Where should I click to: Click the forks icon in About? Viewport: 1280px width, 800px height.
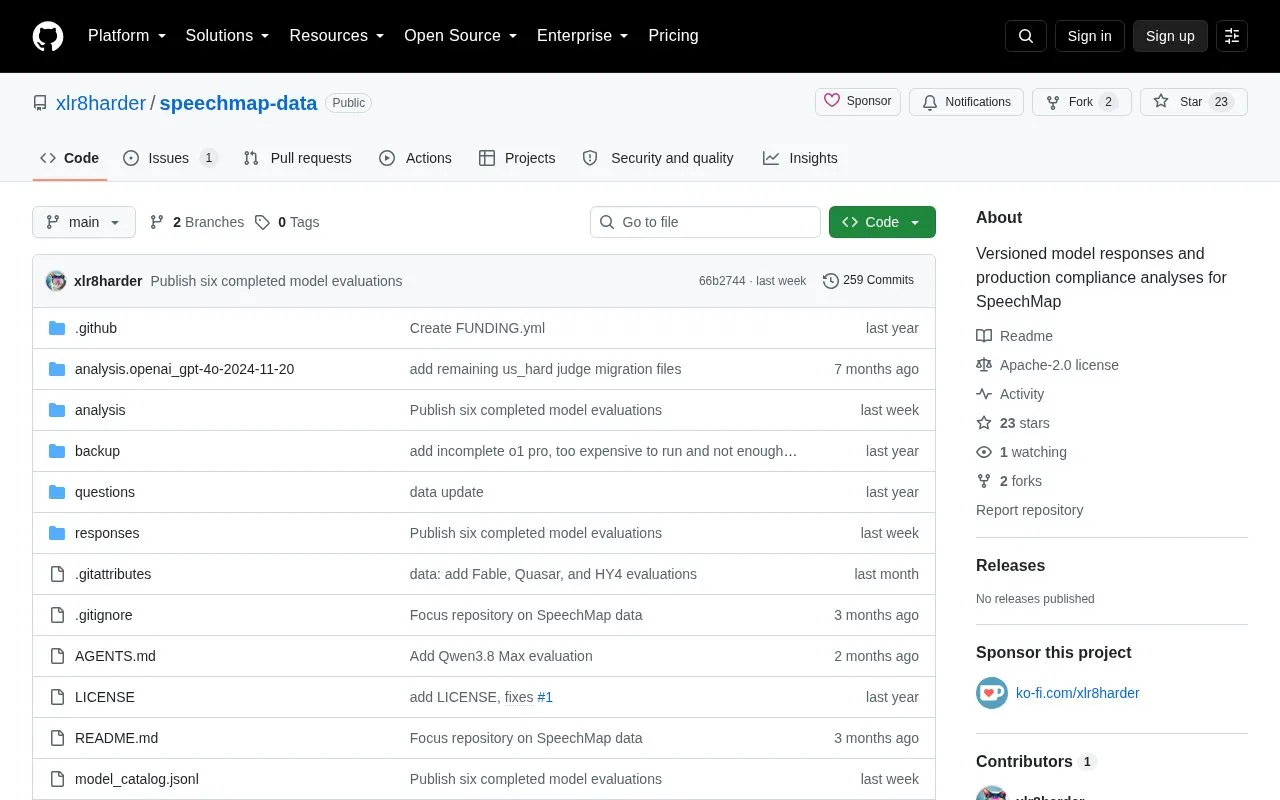click(984, 481)
